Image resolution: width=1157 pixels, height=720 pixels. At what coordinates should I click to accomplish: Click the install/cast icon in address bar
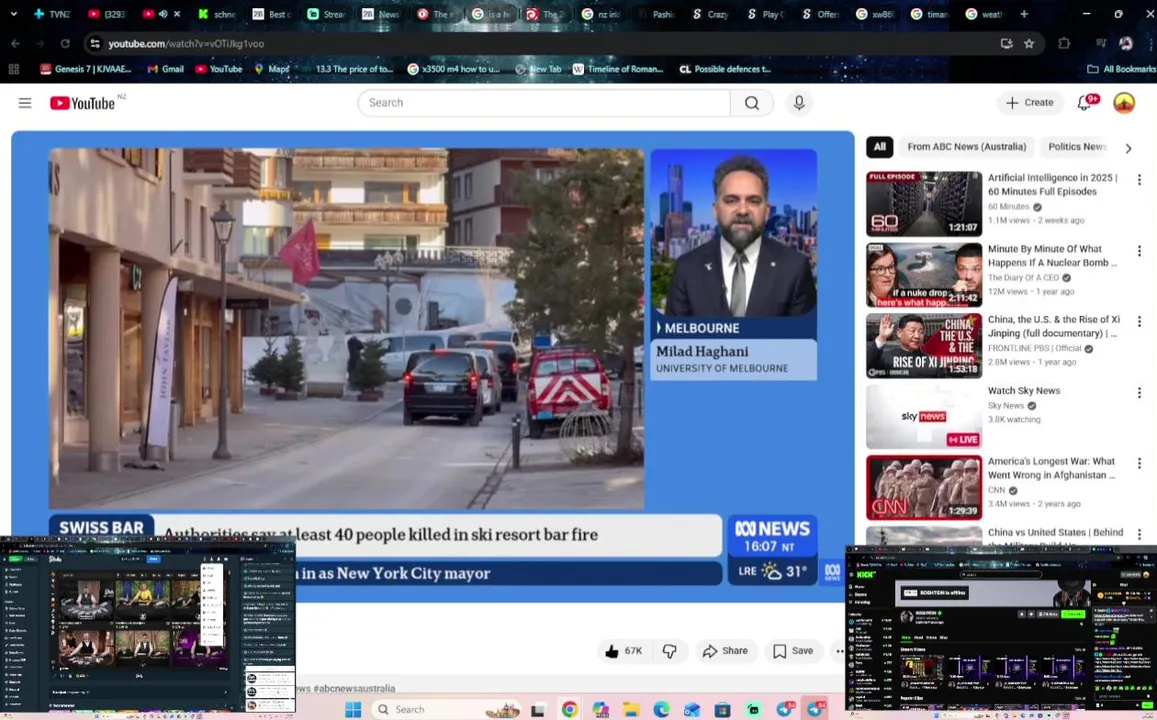click(x=1006, y=44)
